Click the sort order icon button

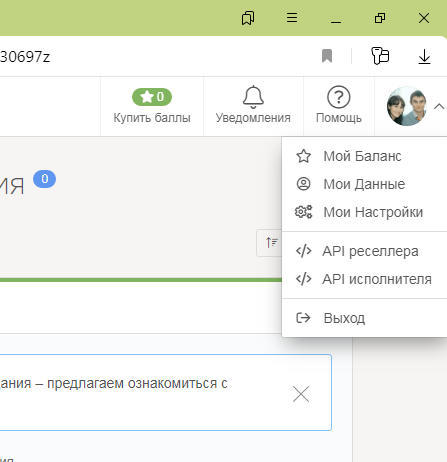[270, 243]
